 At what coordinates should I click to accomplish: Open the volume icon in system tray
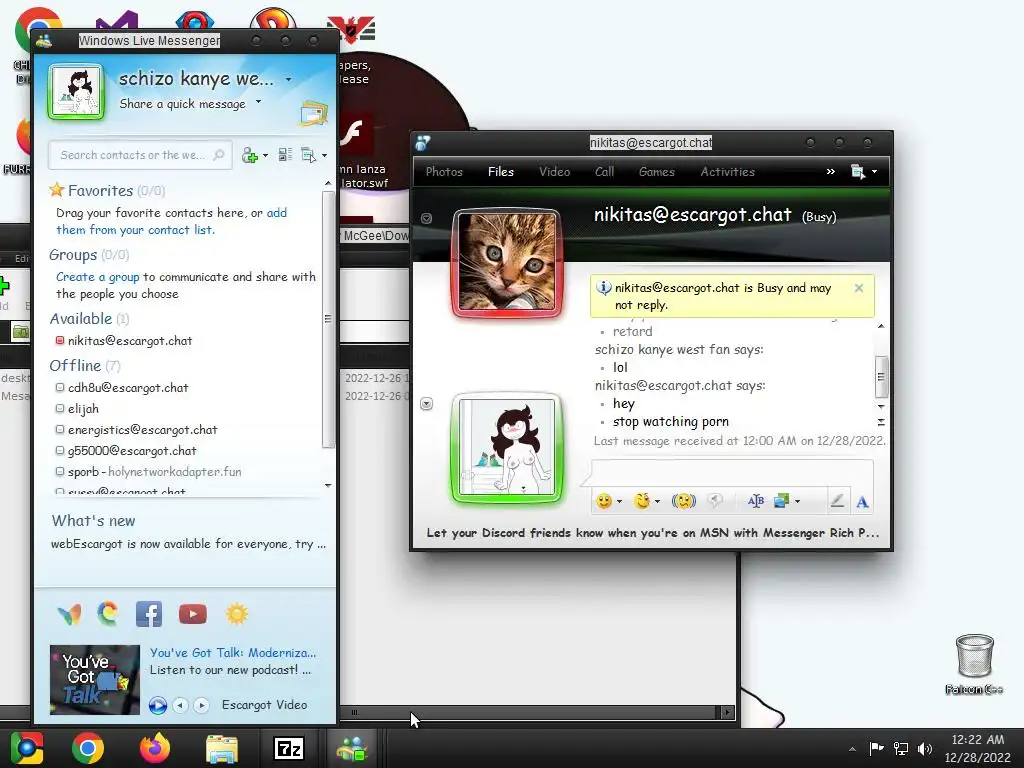pyautogui.click(x=925, y=749)
